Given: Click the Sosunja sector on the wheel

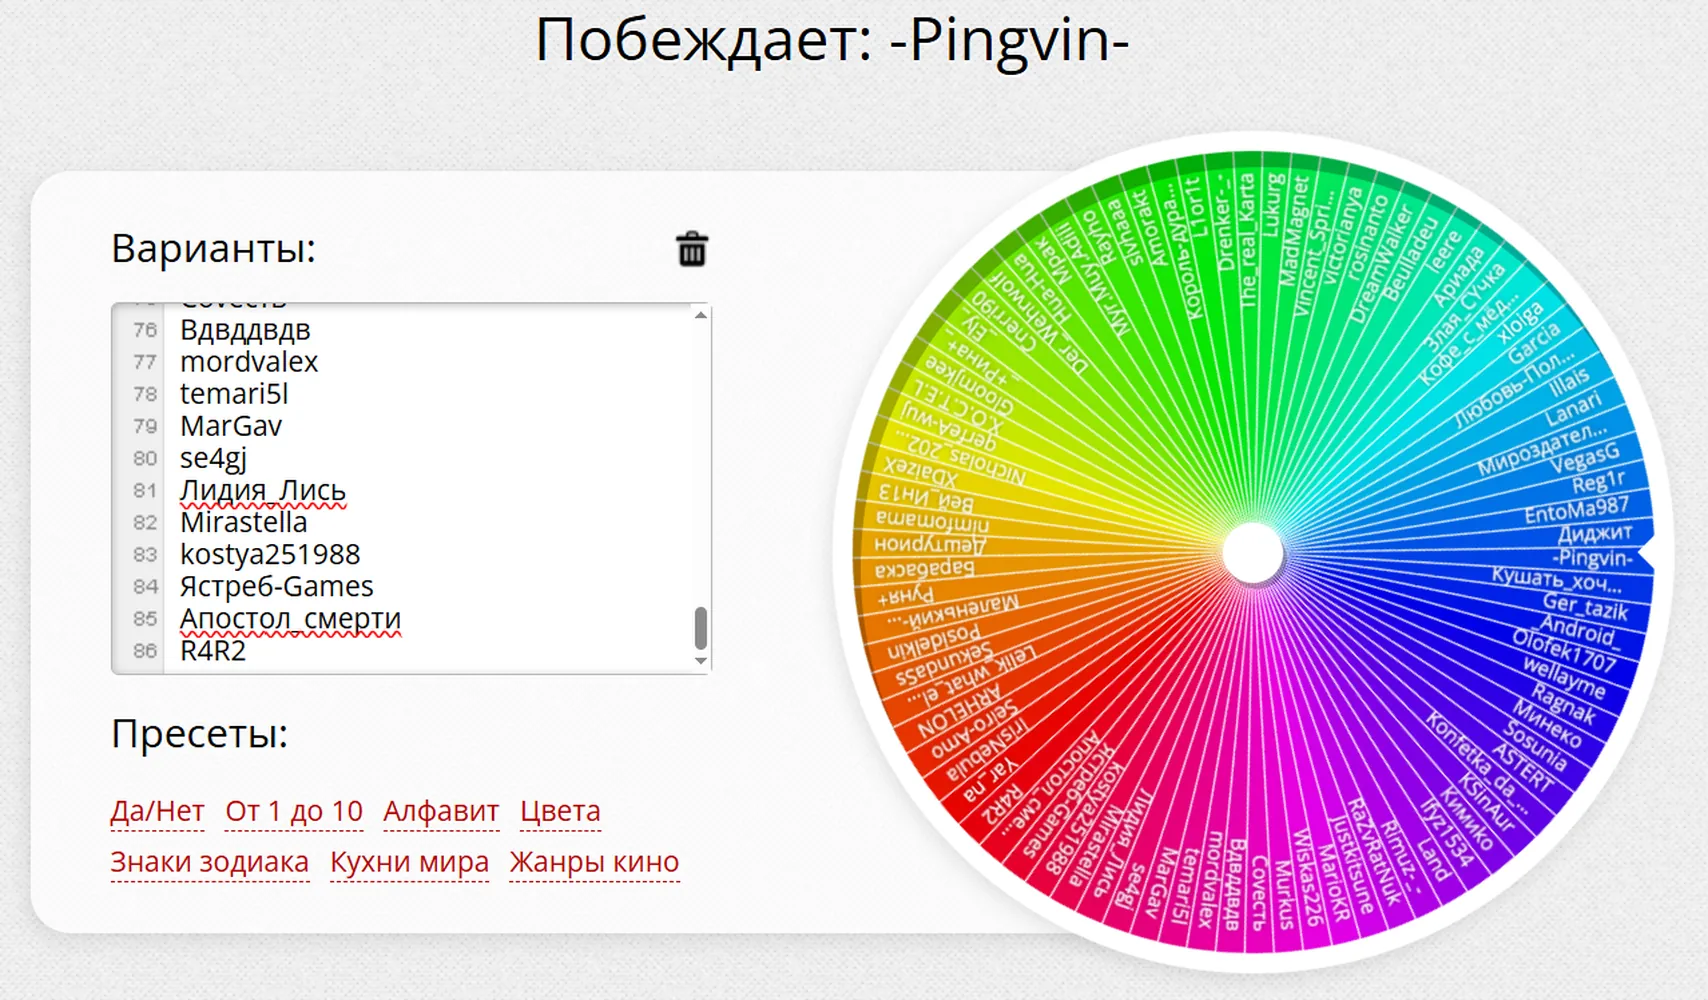Looking at the screenshot, I should (x=1535, y=745).
